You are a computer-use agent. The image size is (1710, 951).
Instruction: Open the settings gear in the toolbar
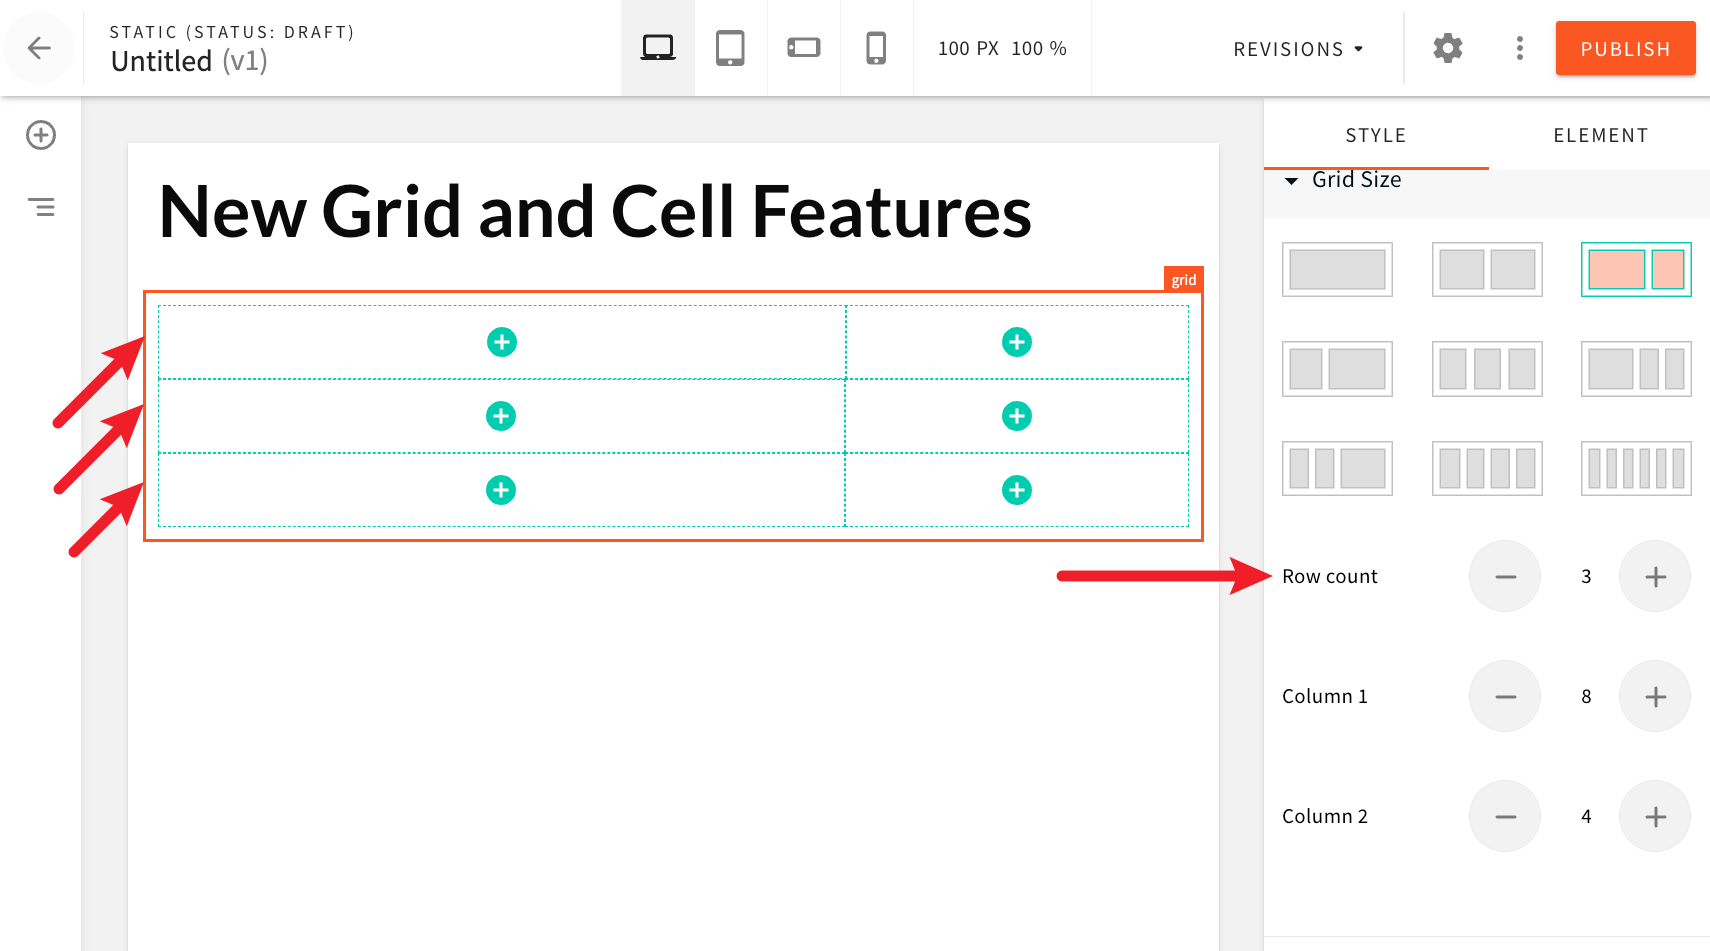1447,48
